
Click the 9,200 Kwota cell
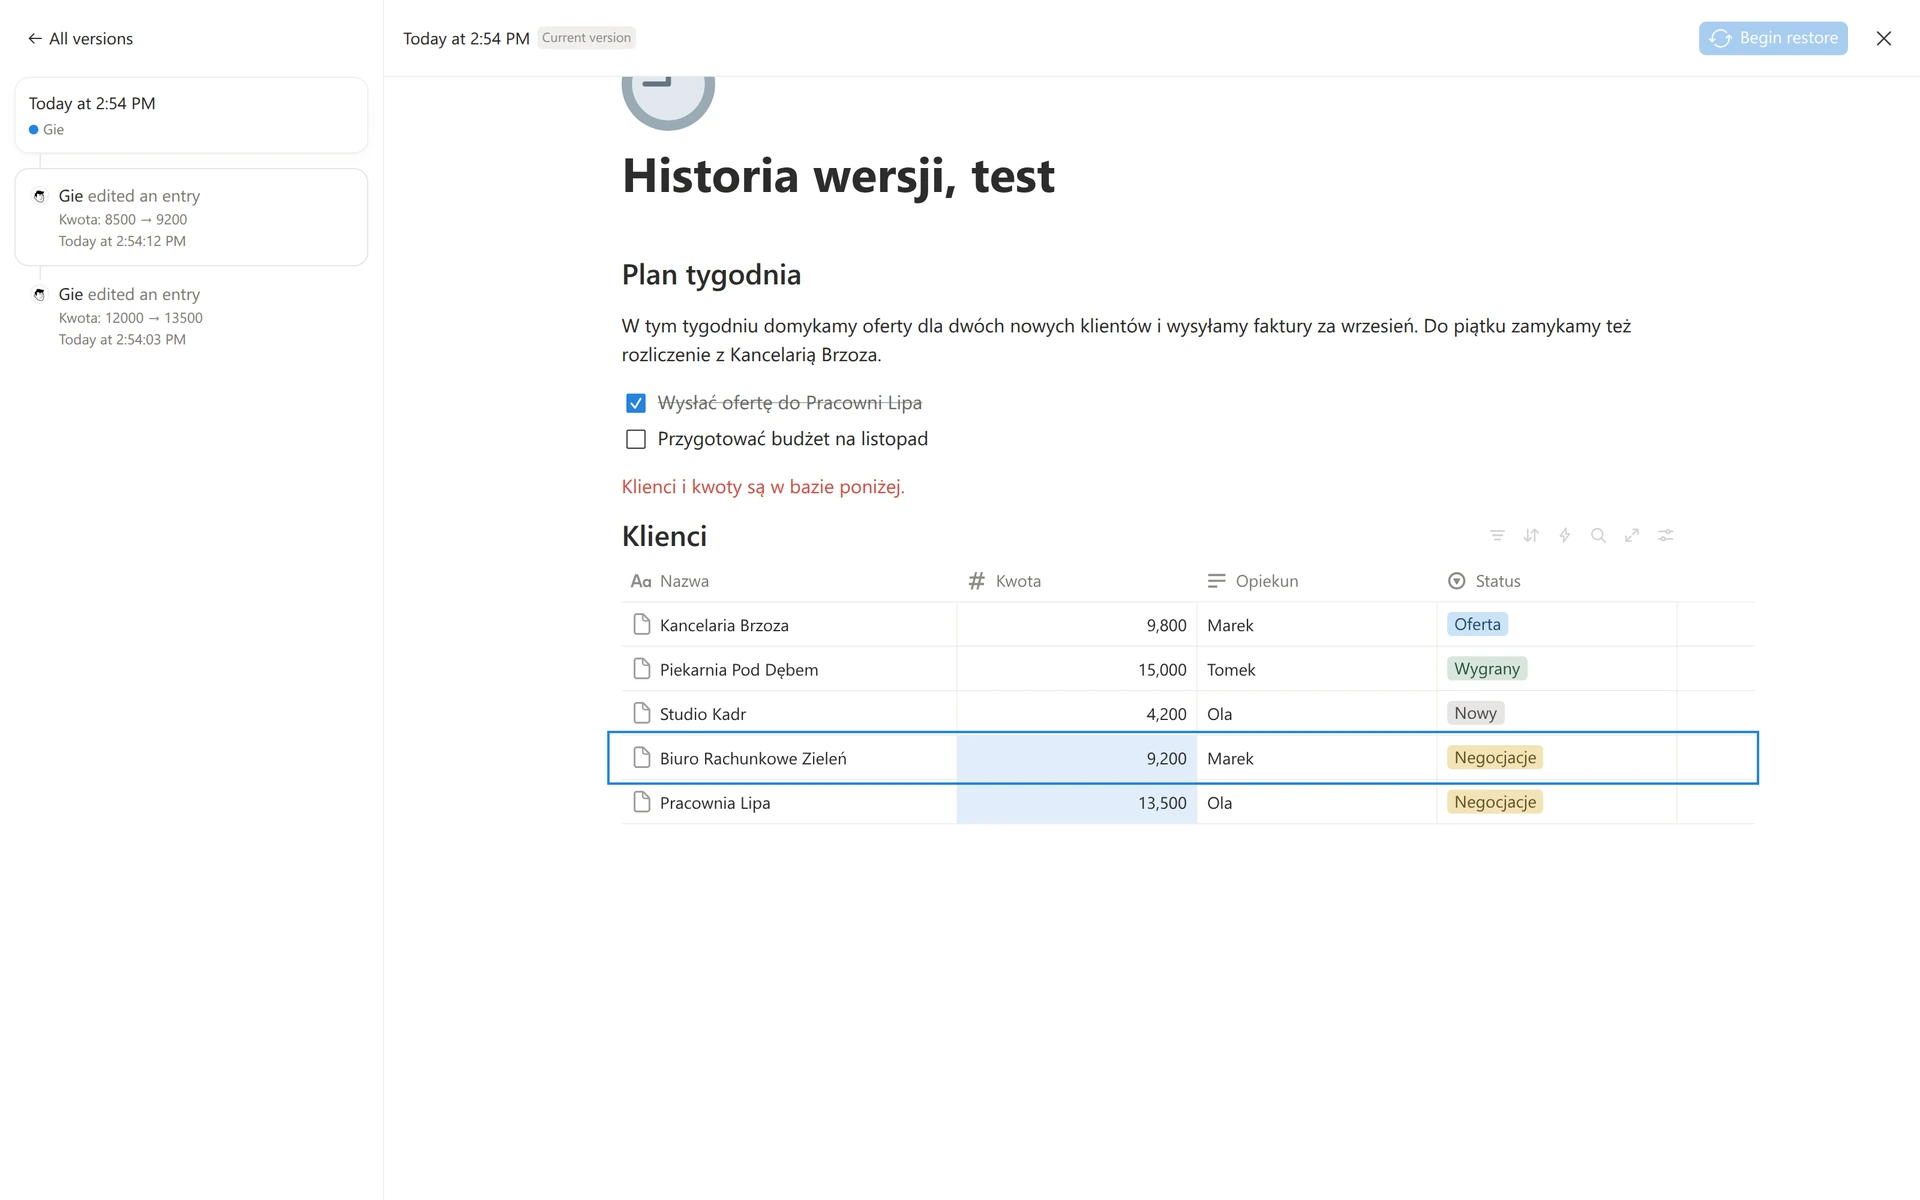click(x=1077, y=758)
